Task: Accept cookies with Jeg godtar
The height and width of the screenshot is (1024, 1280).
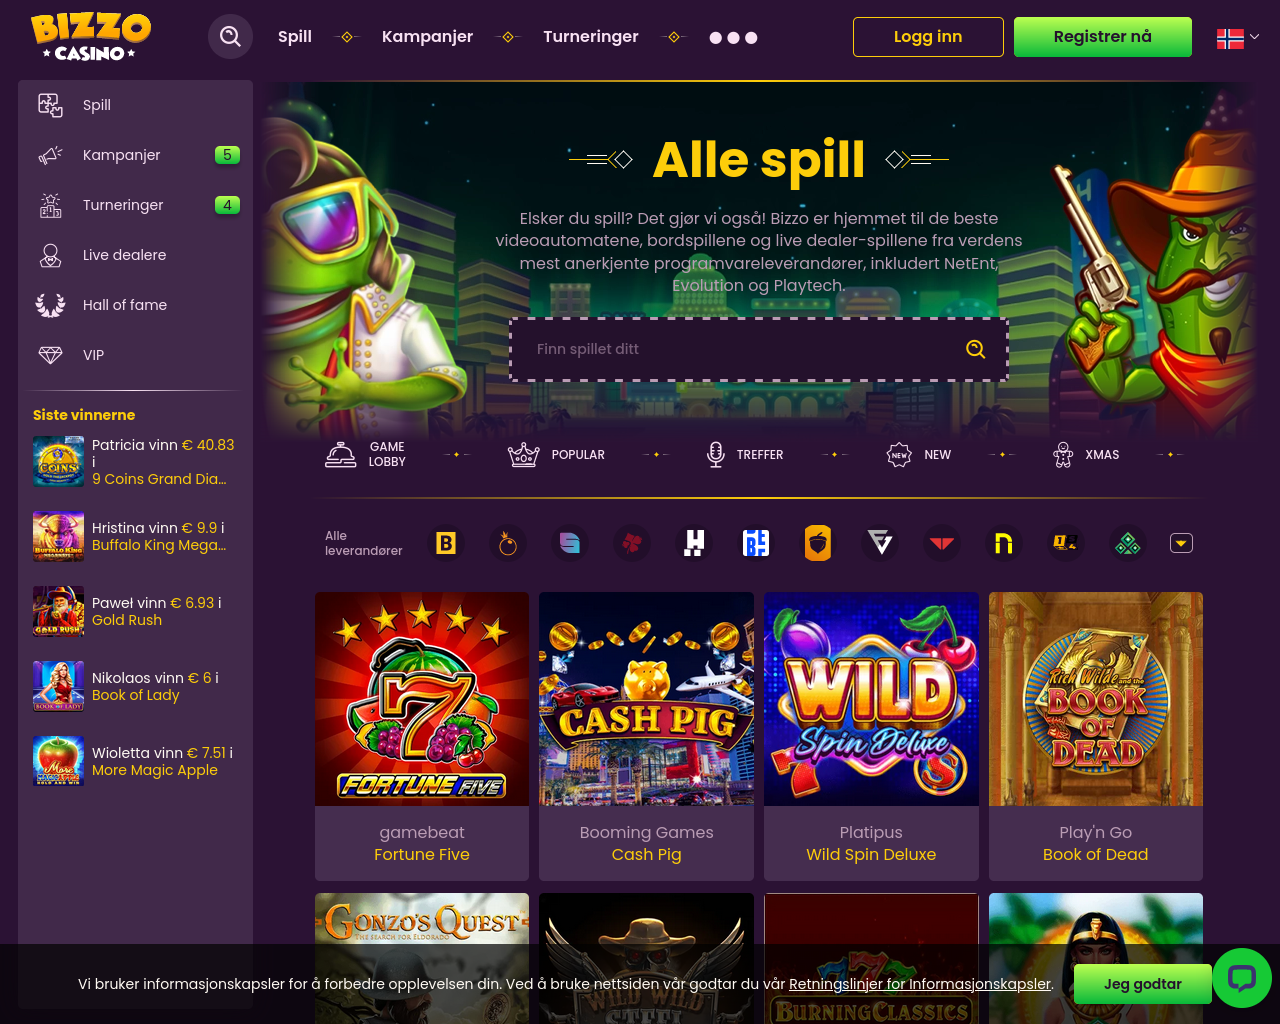Action: [1143, 984]
